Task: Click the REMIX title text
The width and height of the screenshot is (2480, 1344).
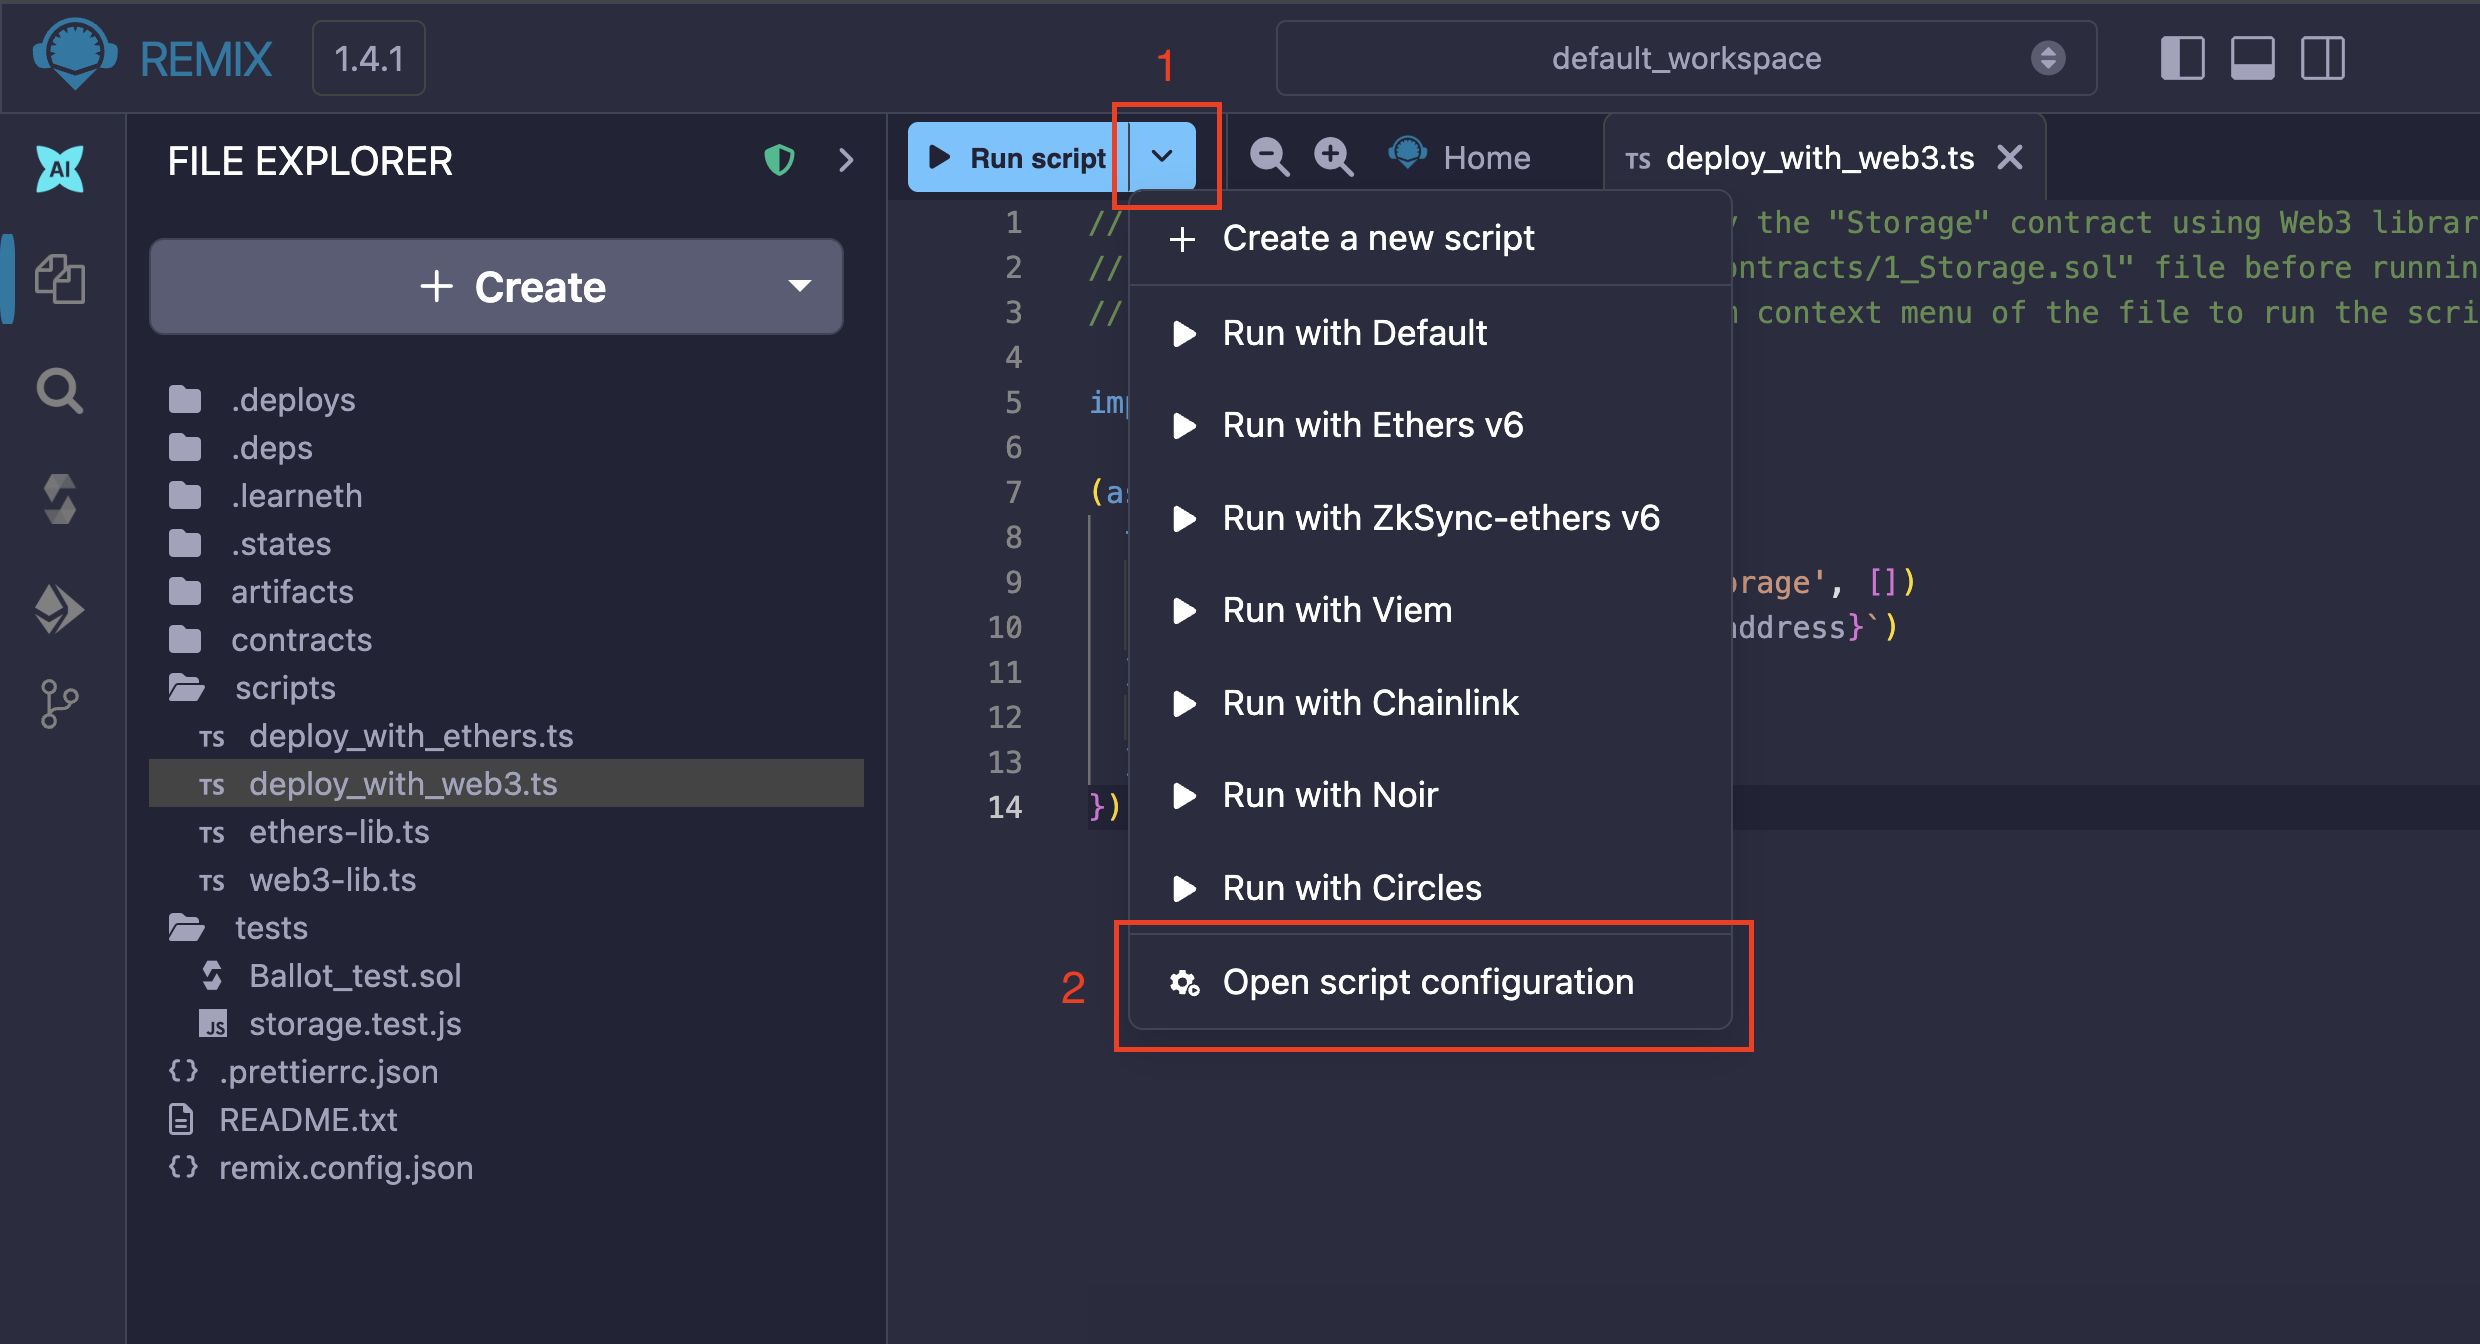Action: [206, 59]
